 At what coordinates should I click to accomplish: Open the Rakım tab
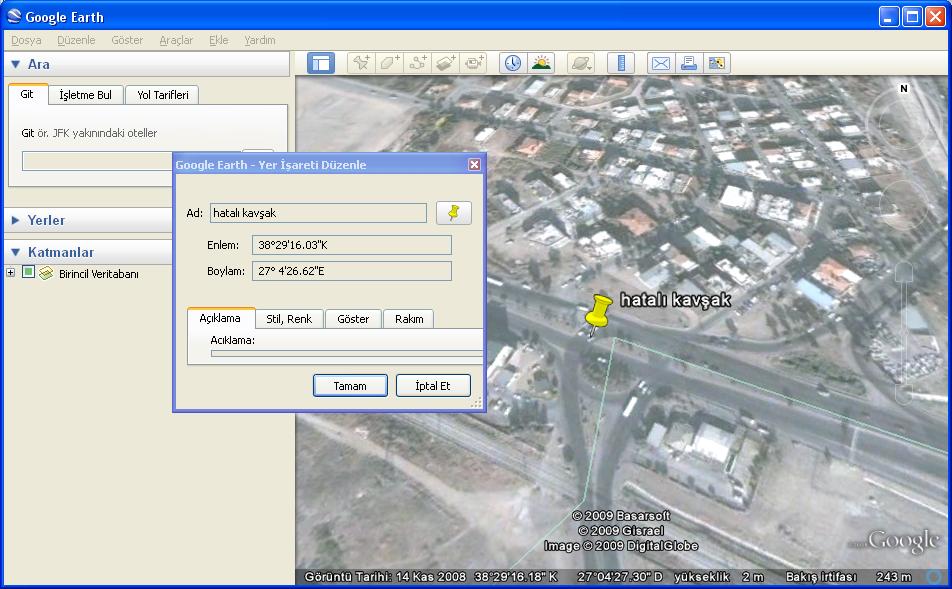click(x=409, y=319)
